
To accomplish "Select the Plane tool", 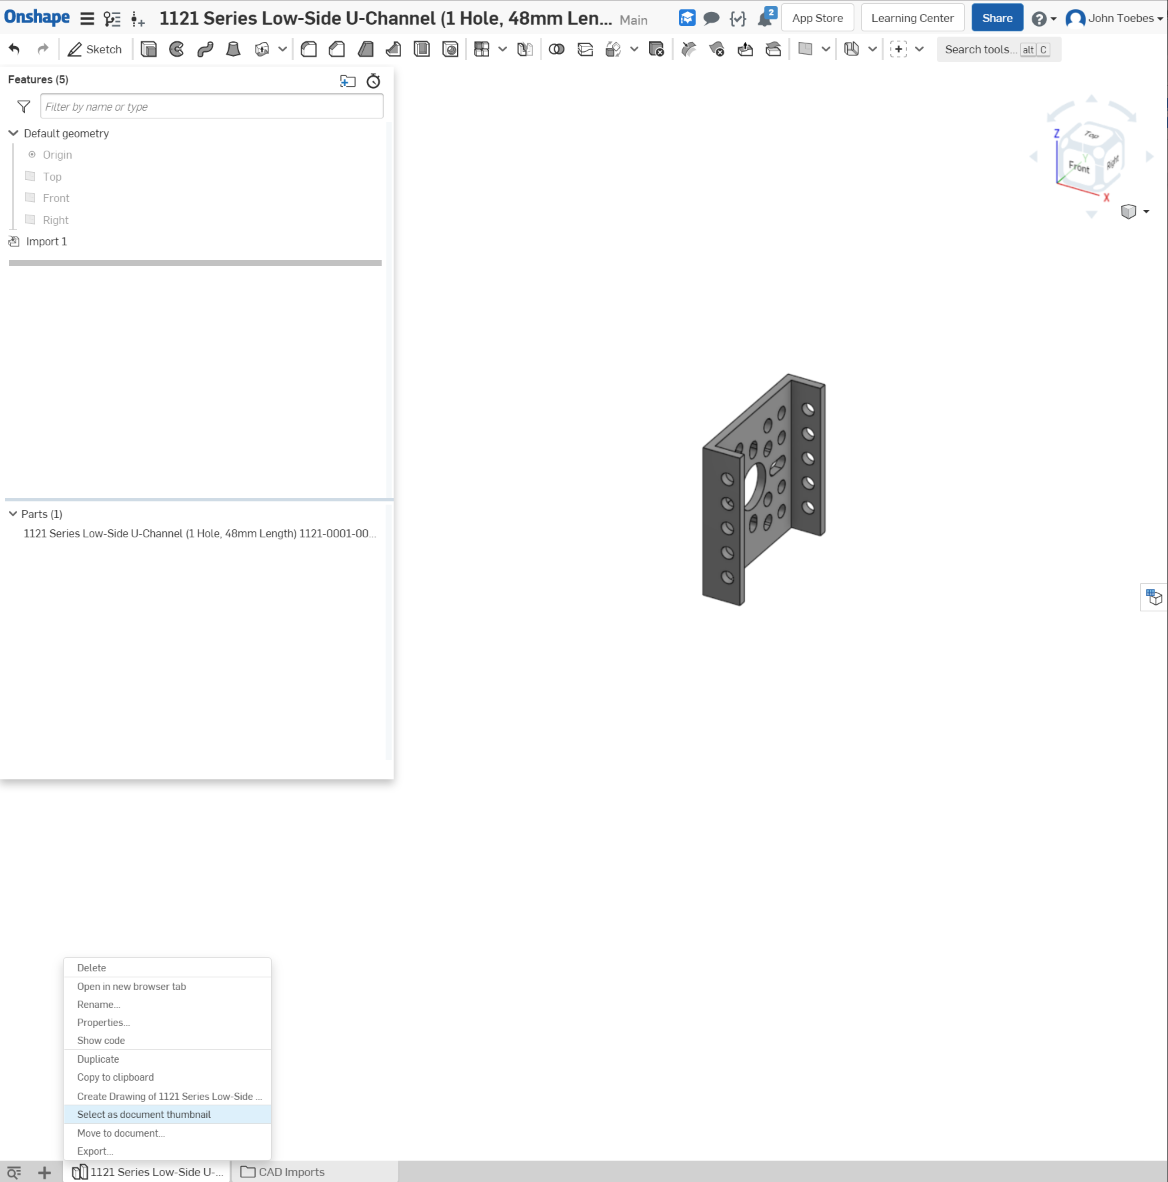I will coord(805,49).
